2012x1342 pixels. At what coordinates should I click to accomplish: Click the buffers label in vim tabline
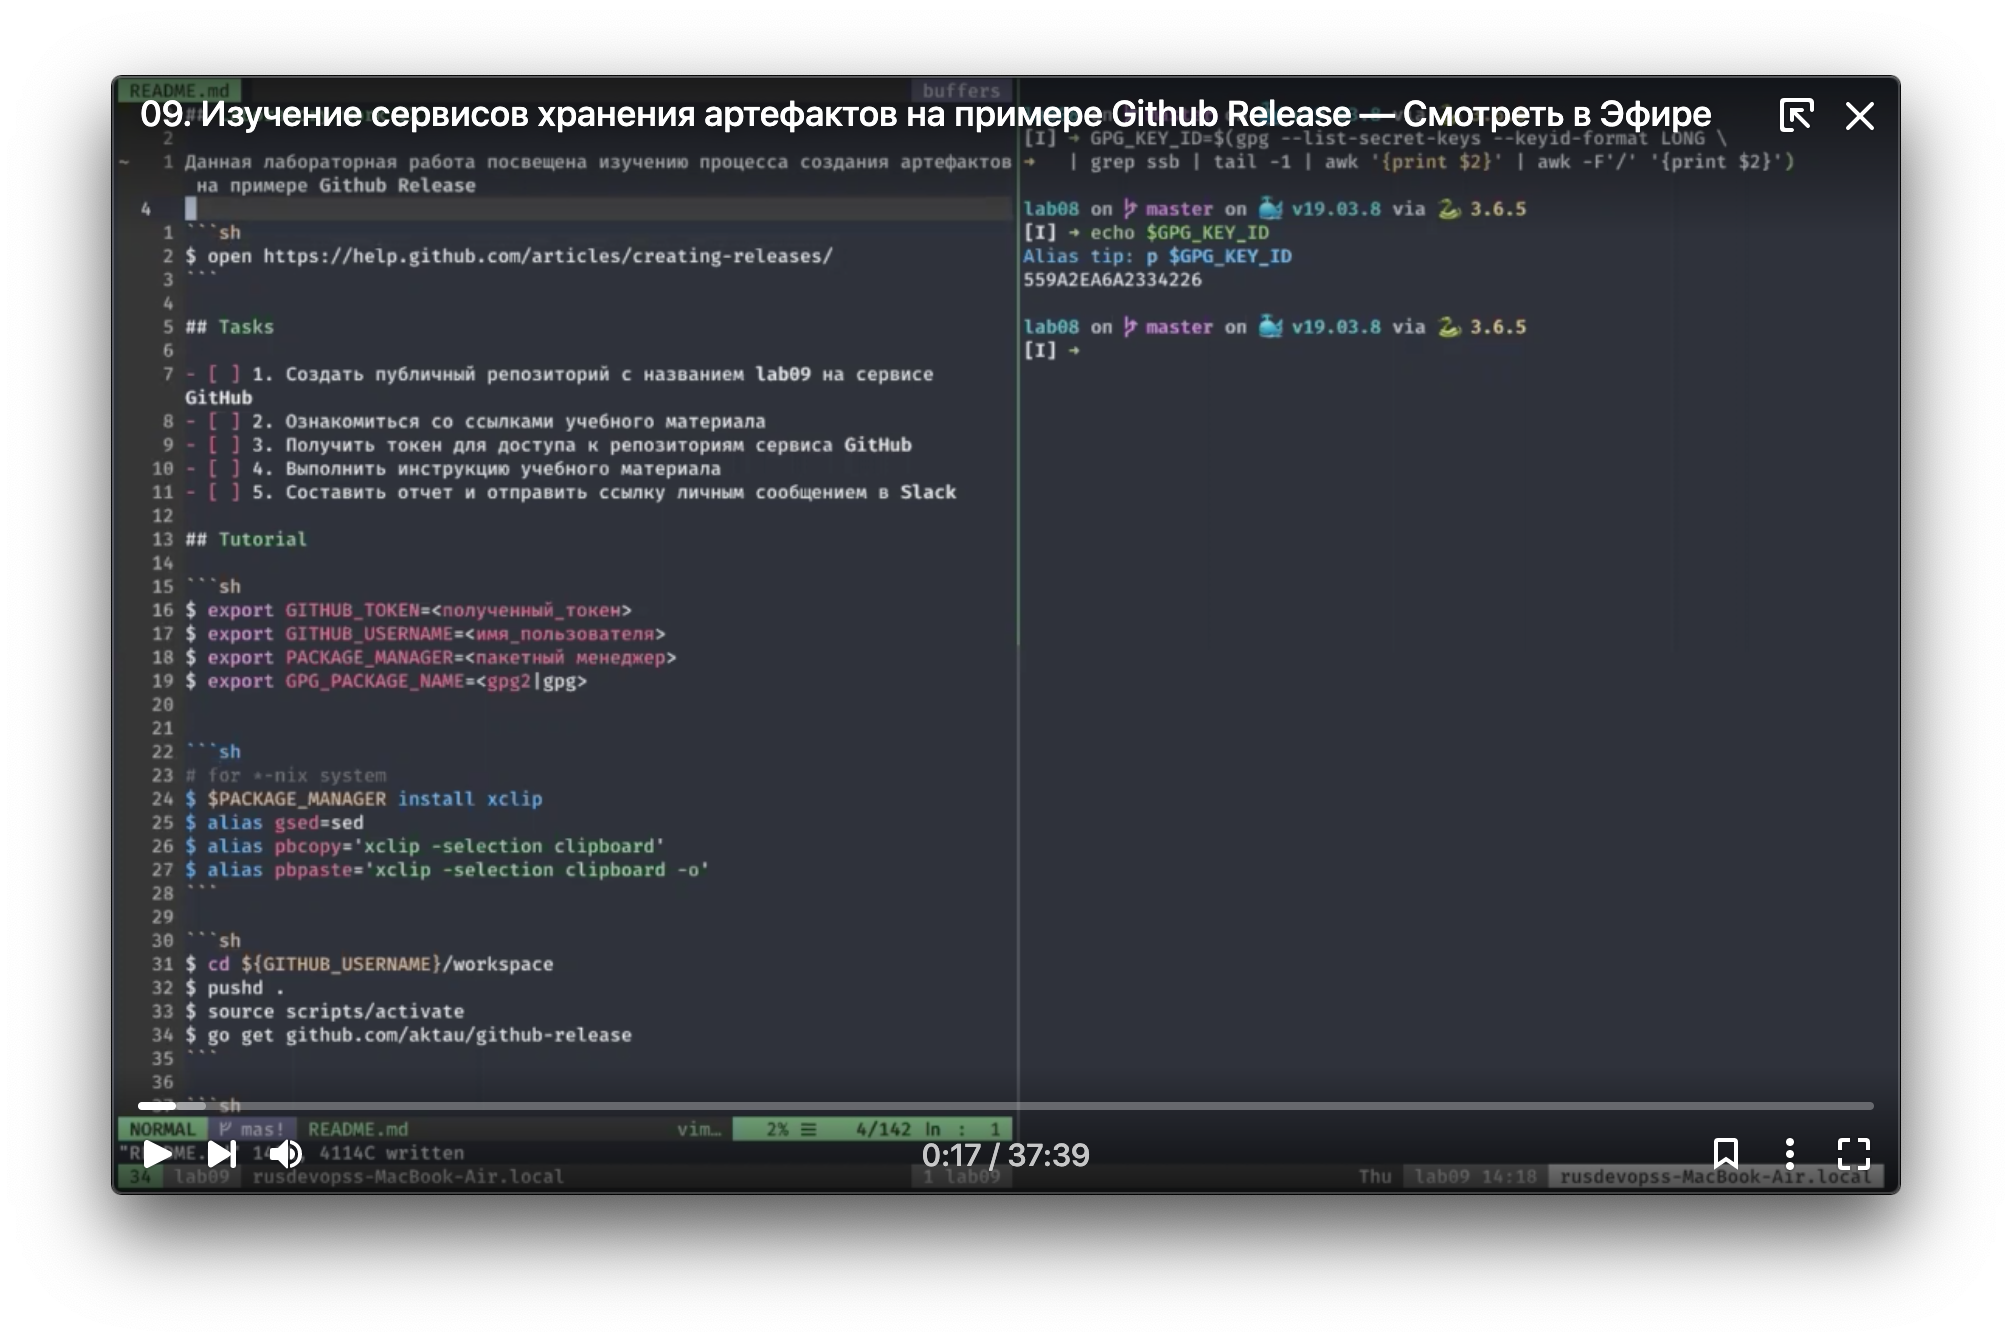tap(960, 90)
